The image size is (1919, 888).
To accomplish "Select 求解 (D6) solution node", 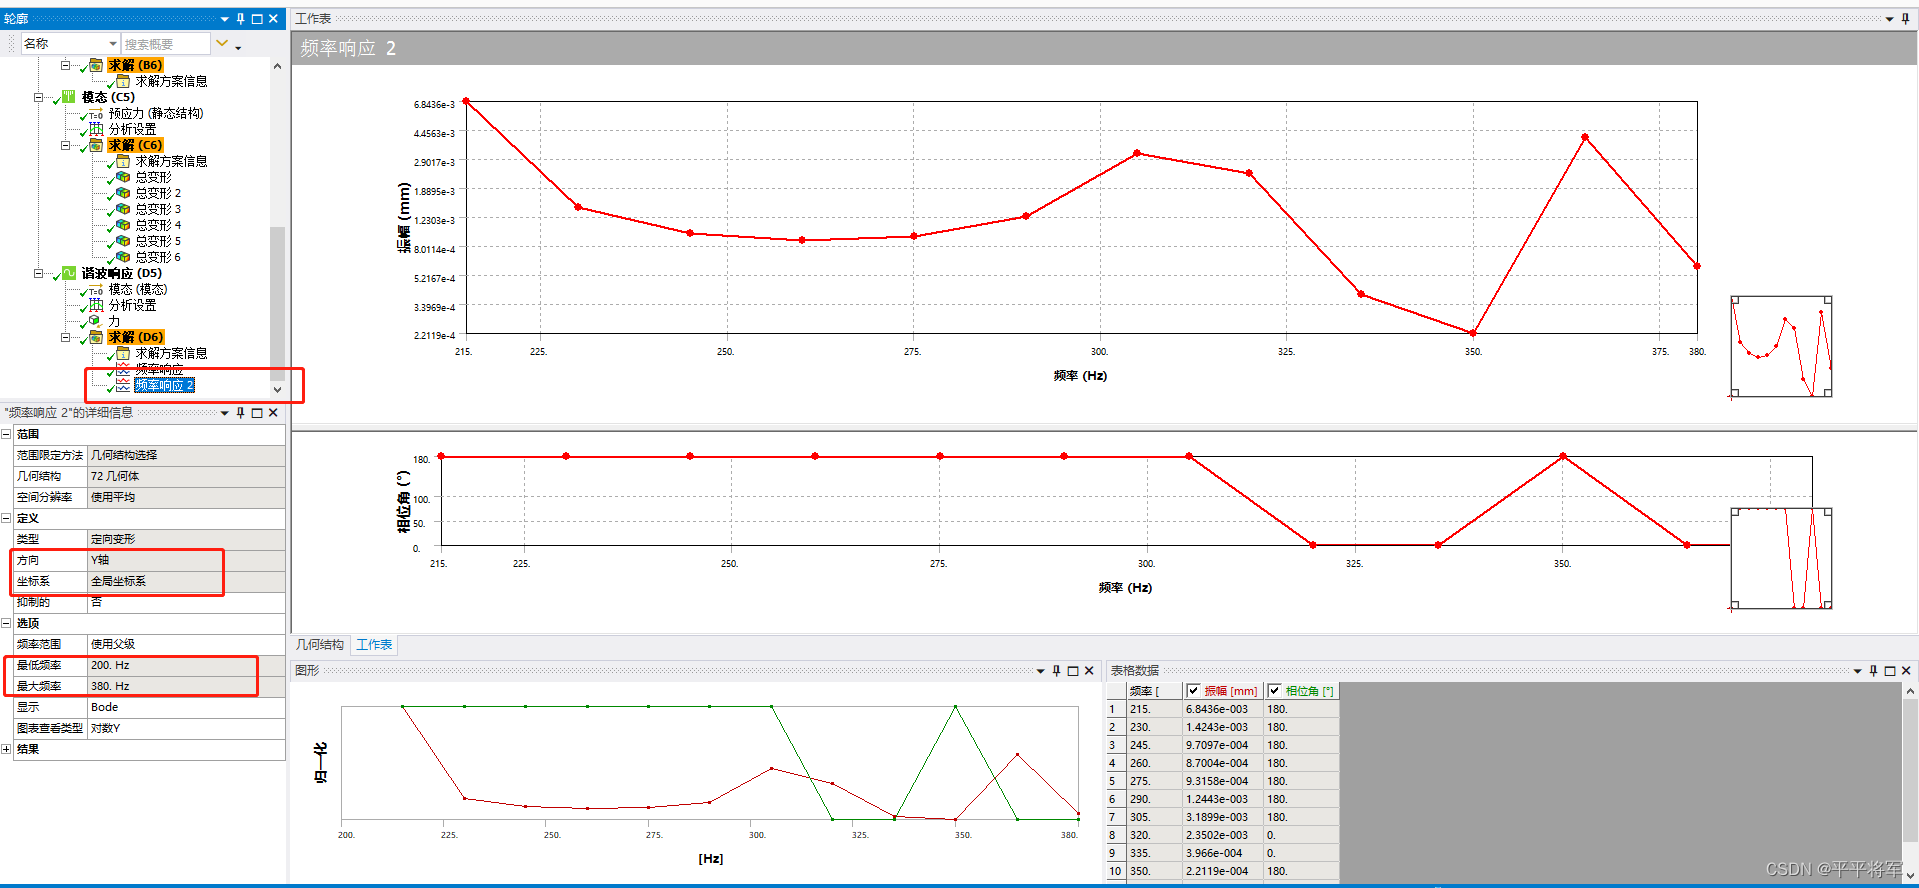I will coord(135,337).
